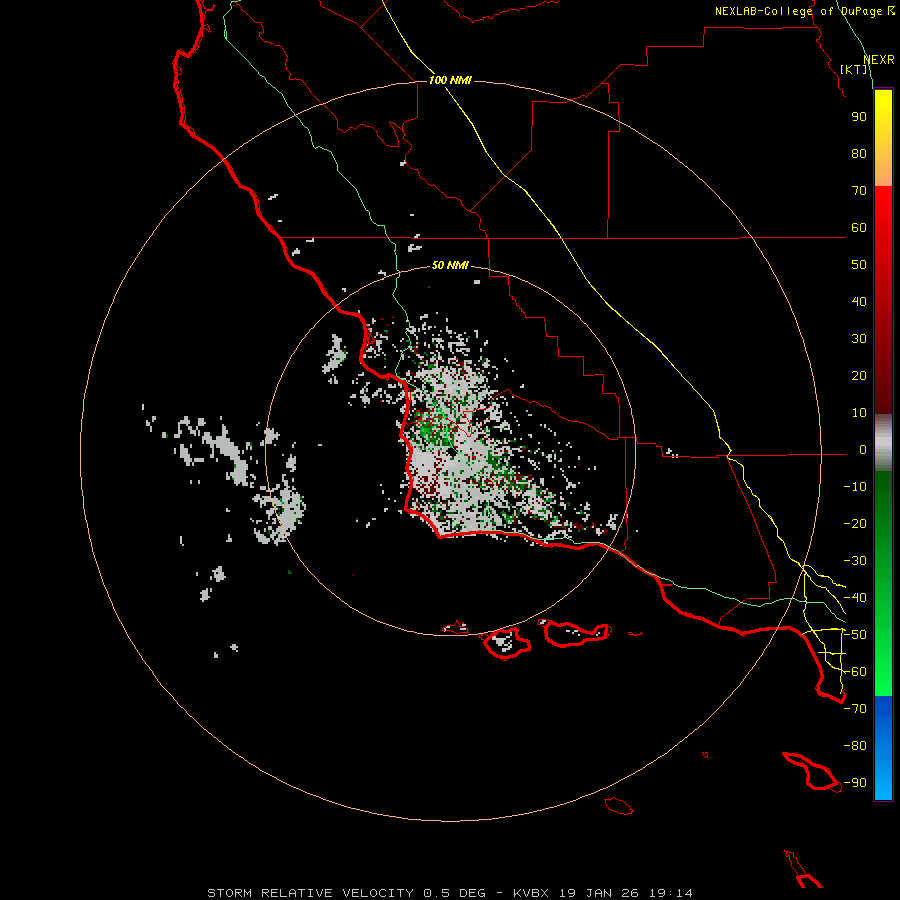Click the -40 value on velocity scale

(855, 598)
